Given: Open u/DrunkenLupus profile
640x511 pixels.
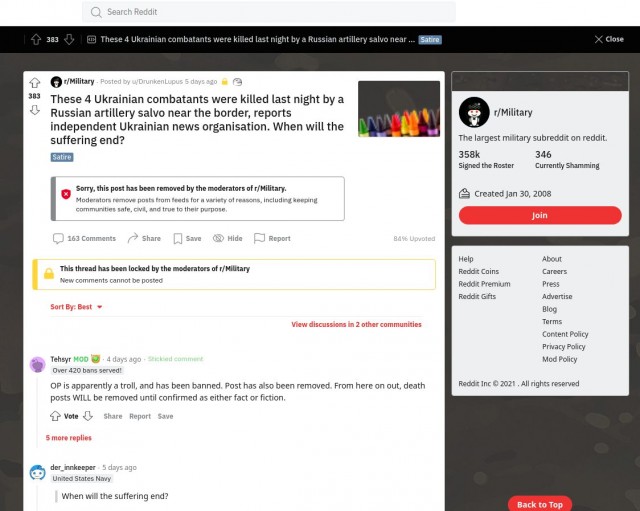Looking at the screenshot, I should click(x=157, y=82).
